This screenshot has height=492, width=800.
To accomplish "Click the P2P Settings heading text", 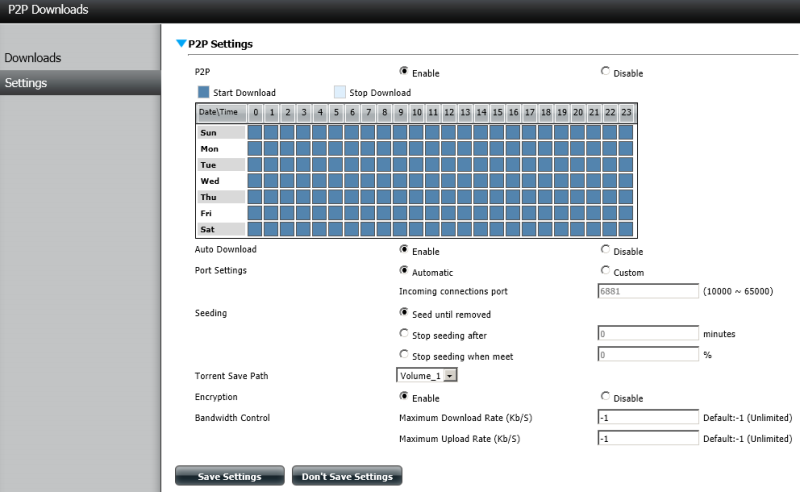I will coord(220,44).
